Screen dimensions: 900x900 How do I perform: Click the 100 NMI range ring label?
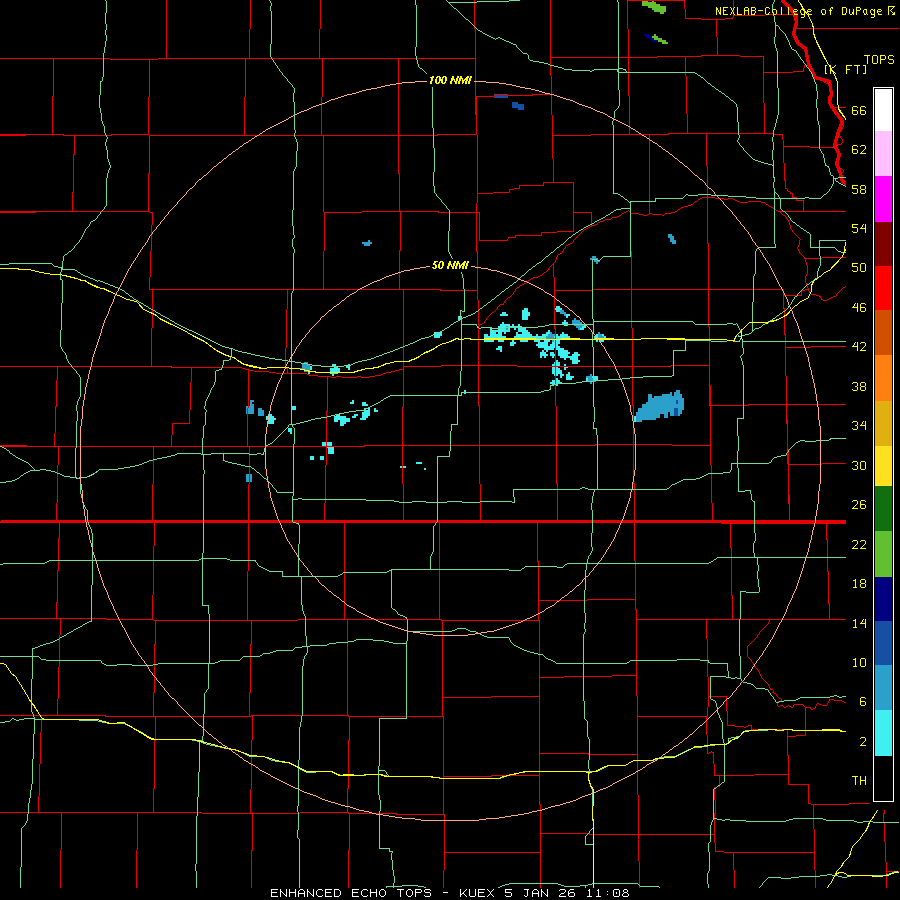450,80
